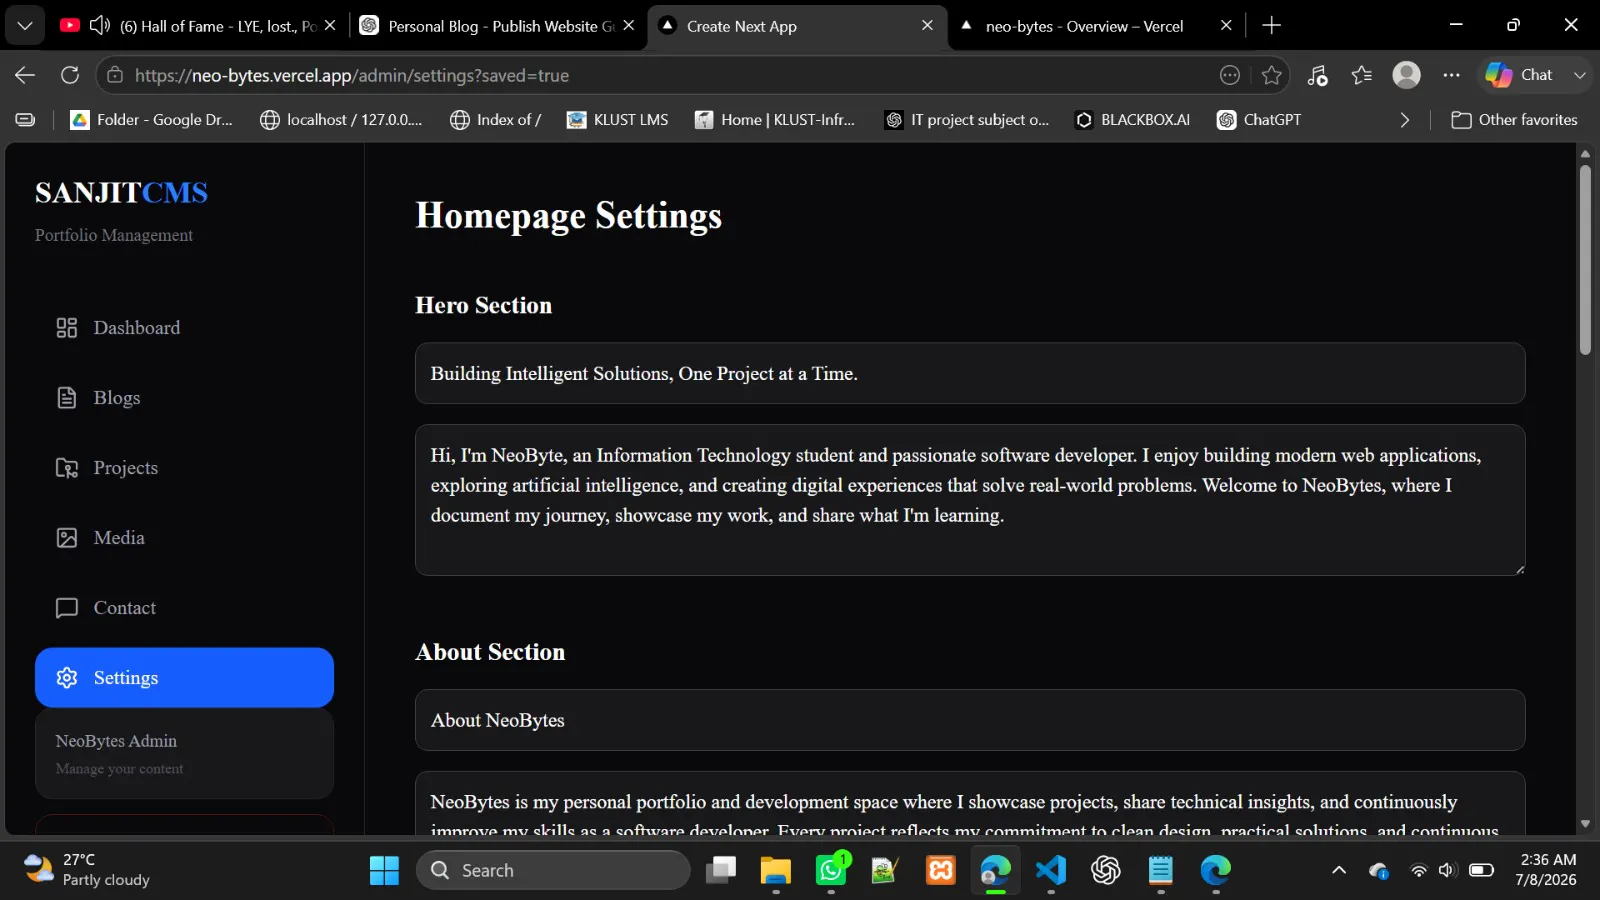Open XAMPP from the taskbar

941,871
